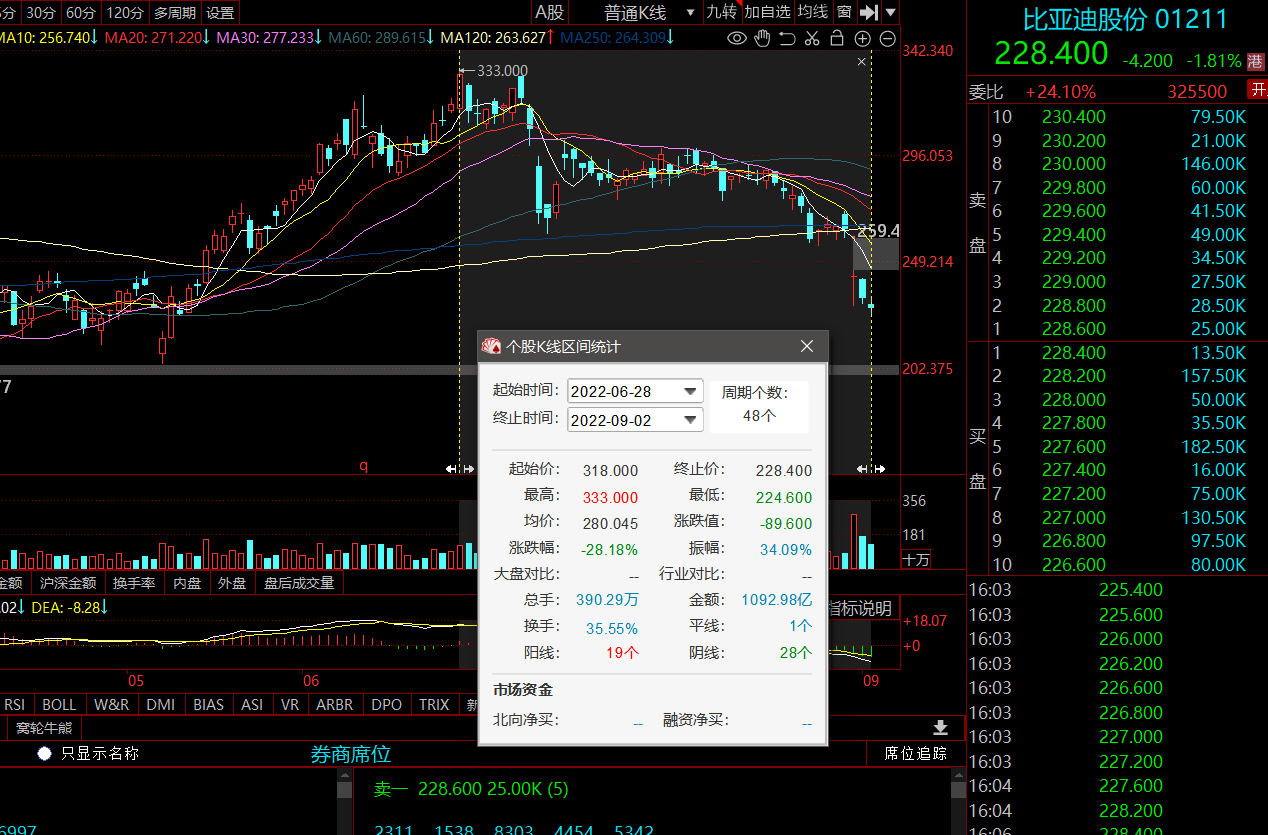The width and height of the screenshot is (1268, 835).
Task: Switch to the 30分 period tab
Action: pyautogui.click(x=41, y=12)
